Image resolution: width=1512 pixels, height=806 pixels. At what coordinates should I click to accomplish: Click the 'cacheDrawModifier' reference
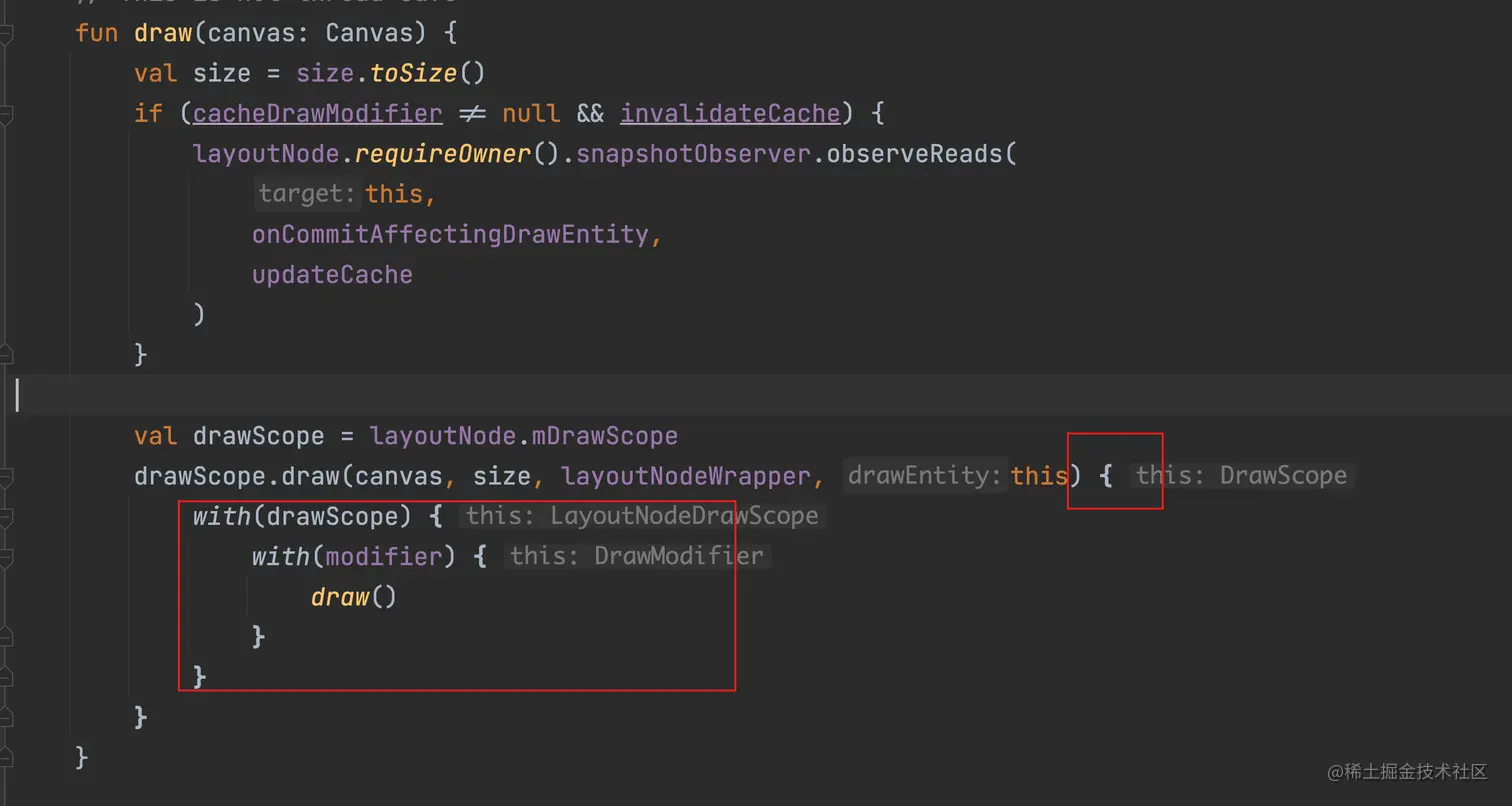coord(318,113)
